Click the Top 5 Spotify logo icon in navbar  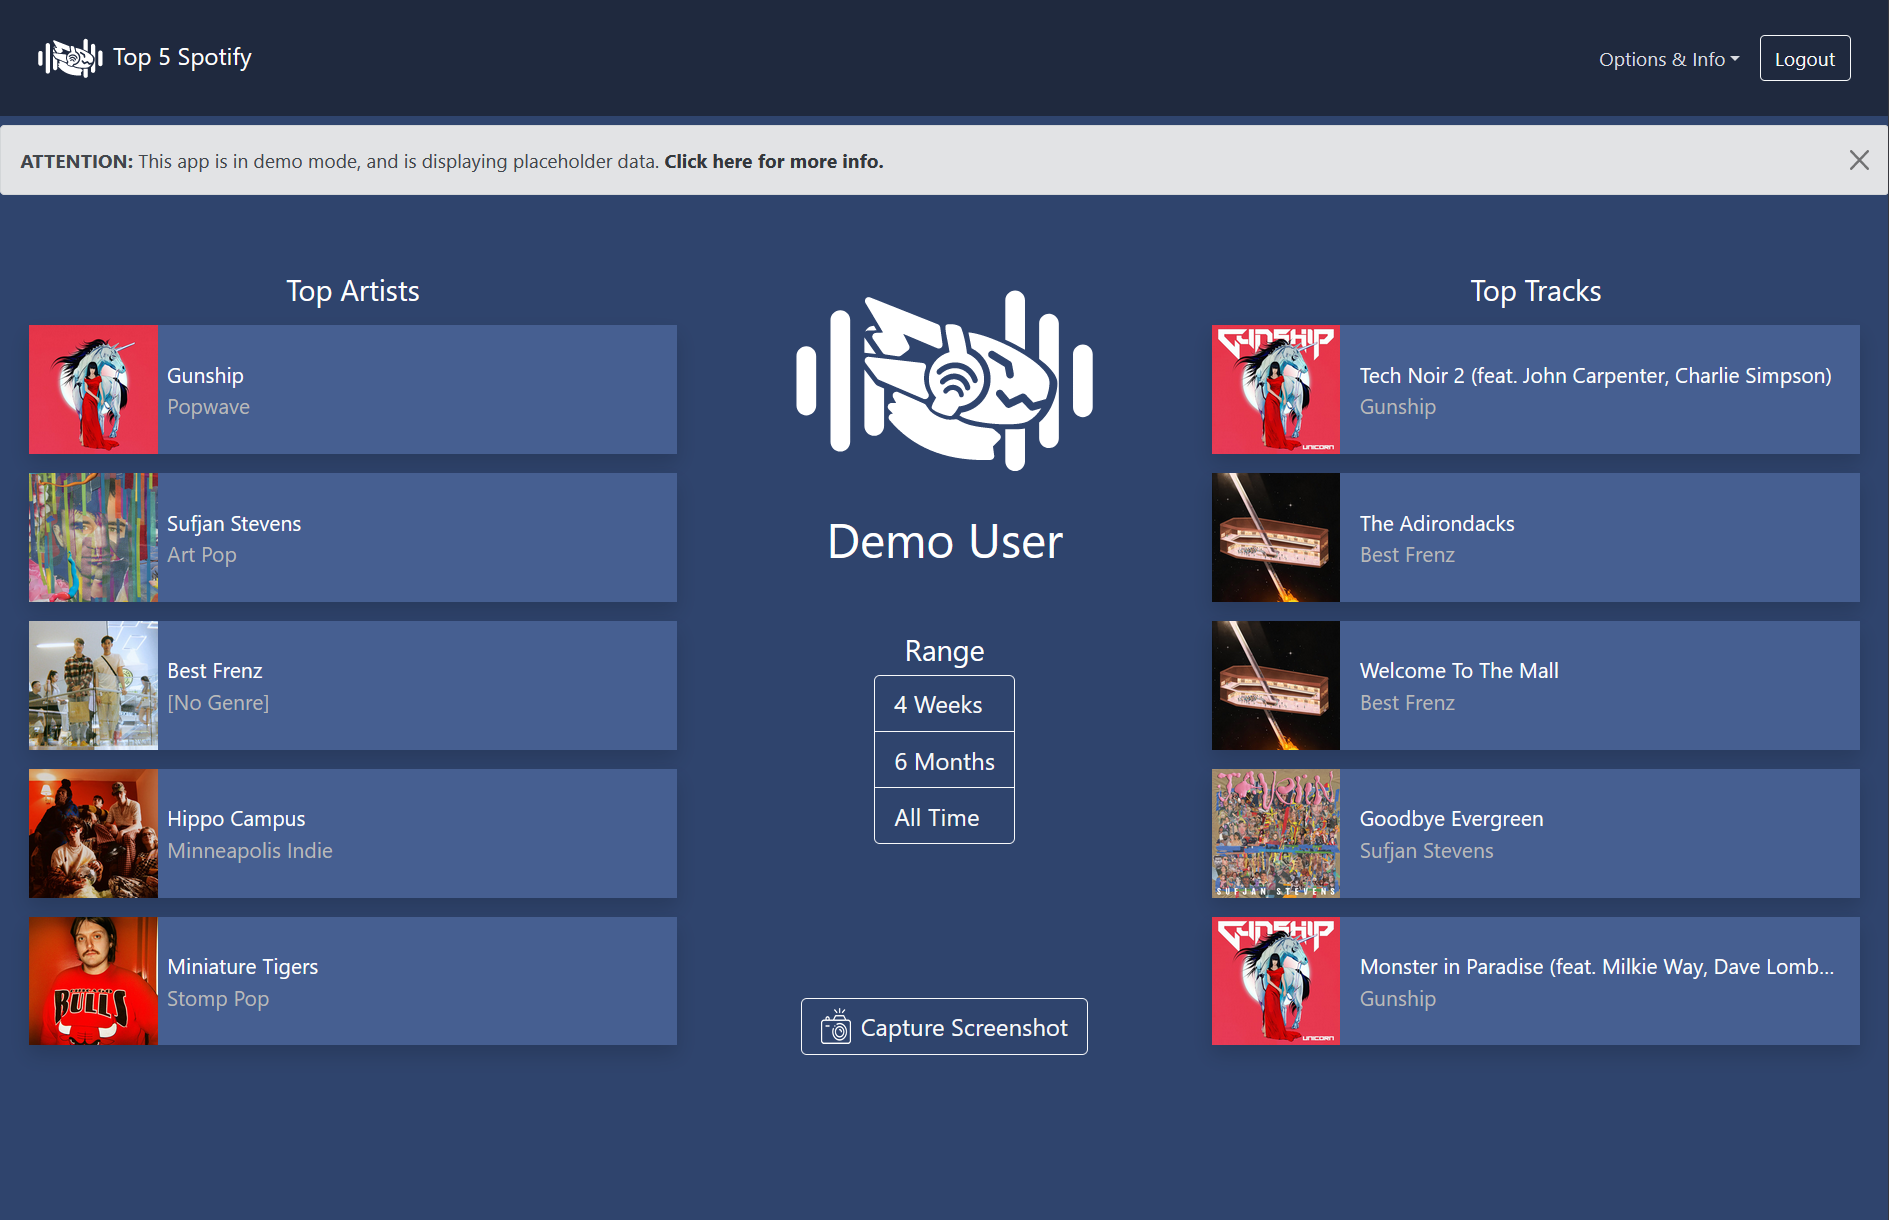(70, 58)
